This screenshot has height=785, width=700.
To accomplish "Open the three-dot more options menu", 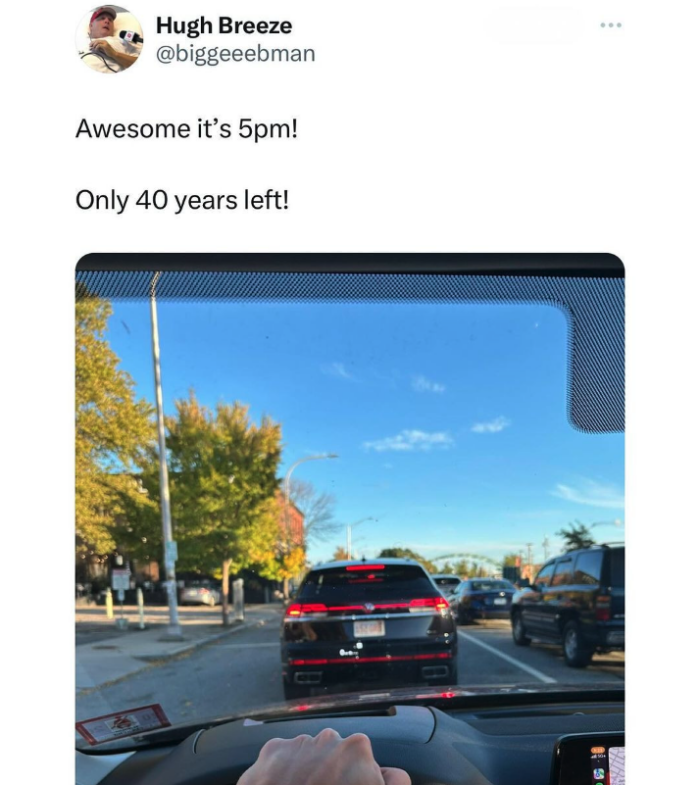I will click(x=611, y=25).
